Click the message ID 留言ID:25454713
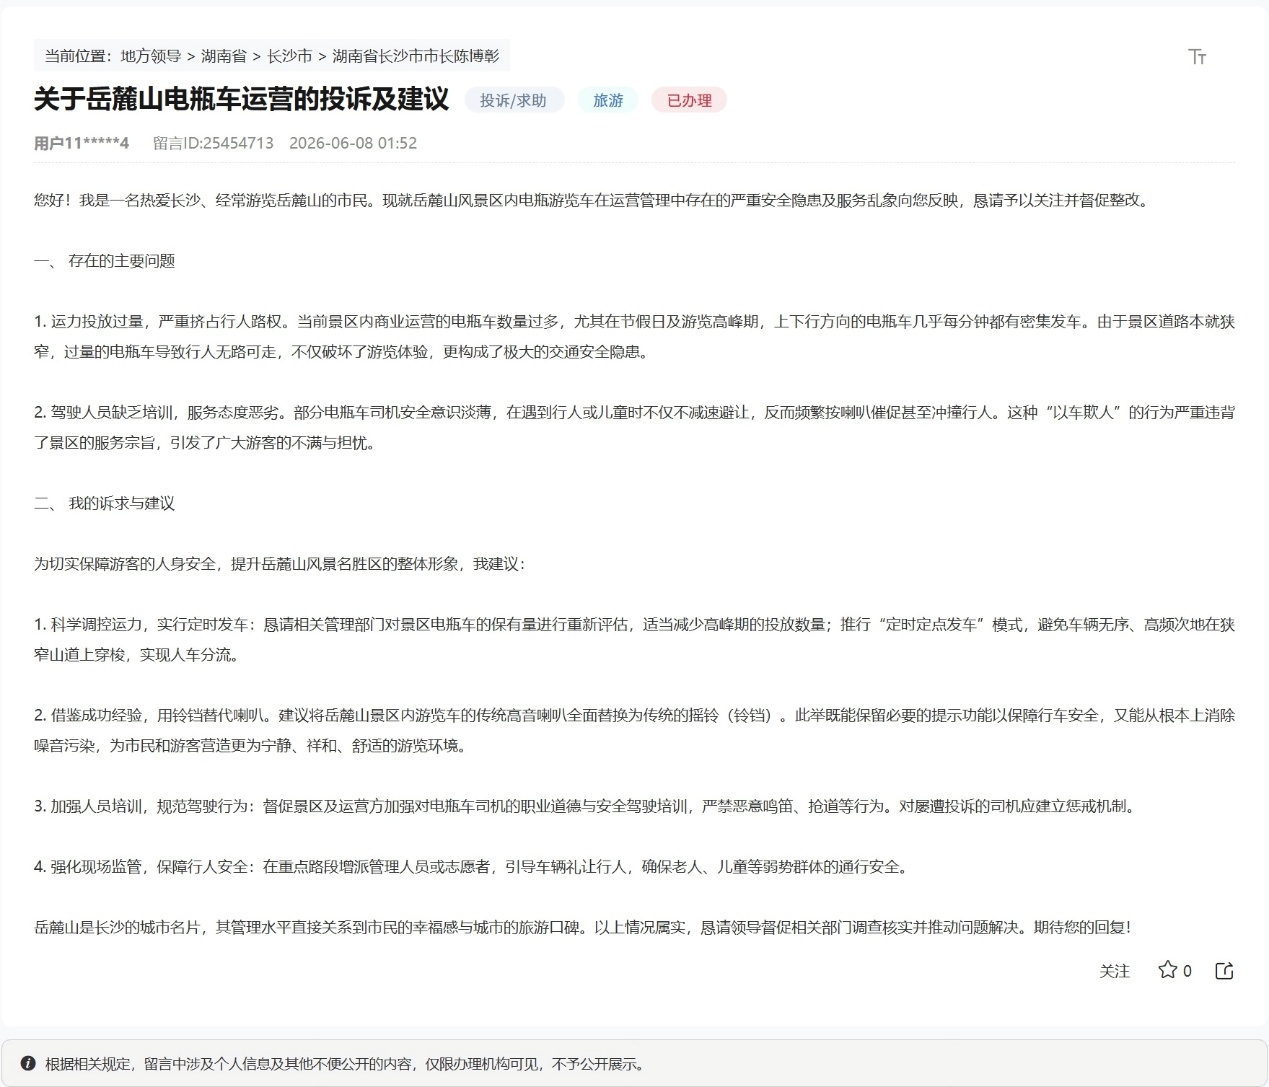Image resolution: width=1269 pixels, height=1087 pixels. [x=213, y=143]
